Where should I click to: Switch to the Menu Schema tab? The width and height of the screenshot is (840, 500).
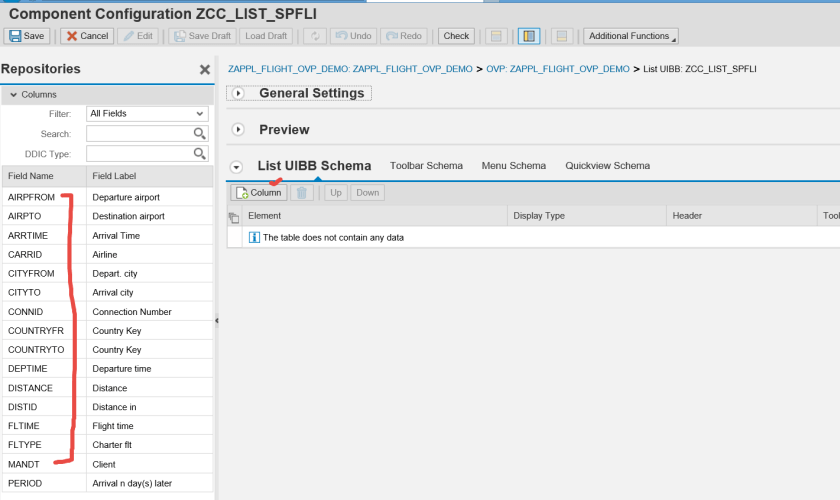pos(513,166)
